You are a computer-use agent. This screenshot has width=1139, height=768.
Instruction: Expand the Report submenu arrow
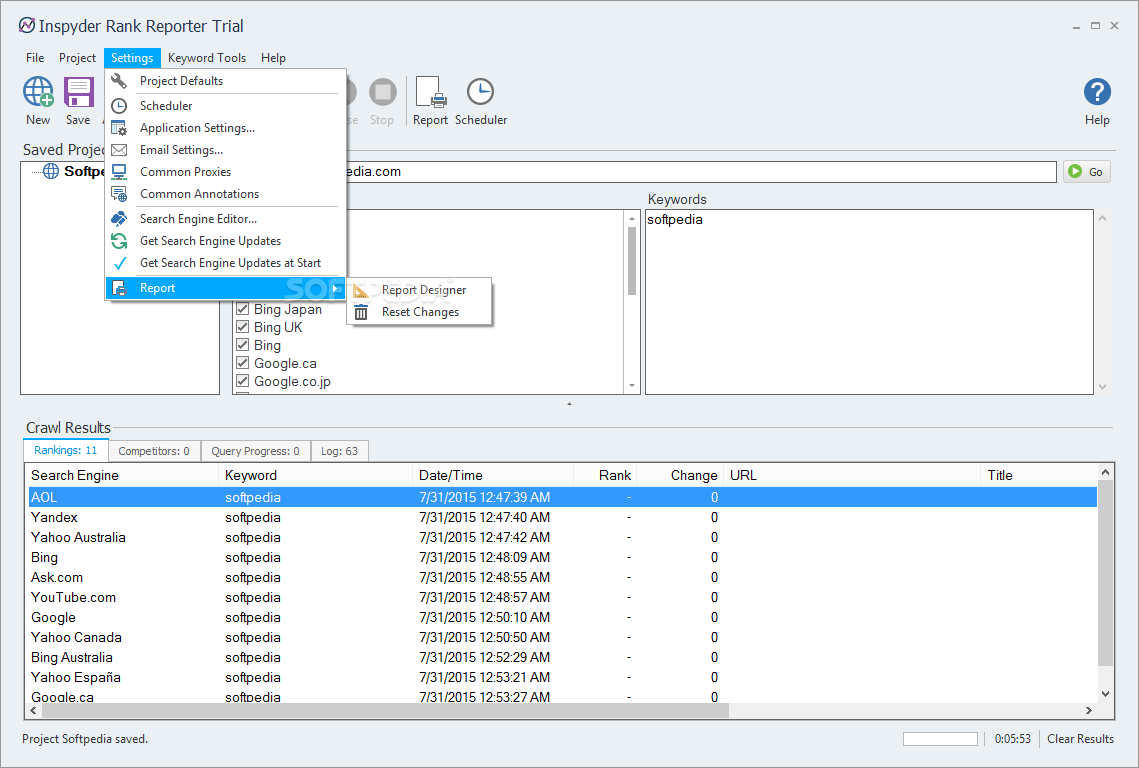[335, 288]
